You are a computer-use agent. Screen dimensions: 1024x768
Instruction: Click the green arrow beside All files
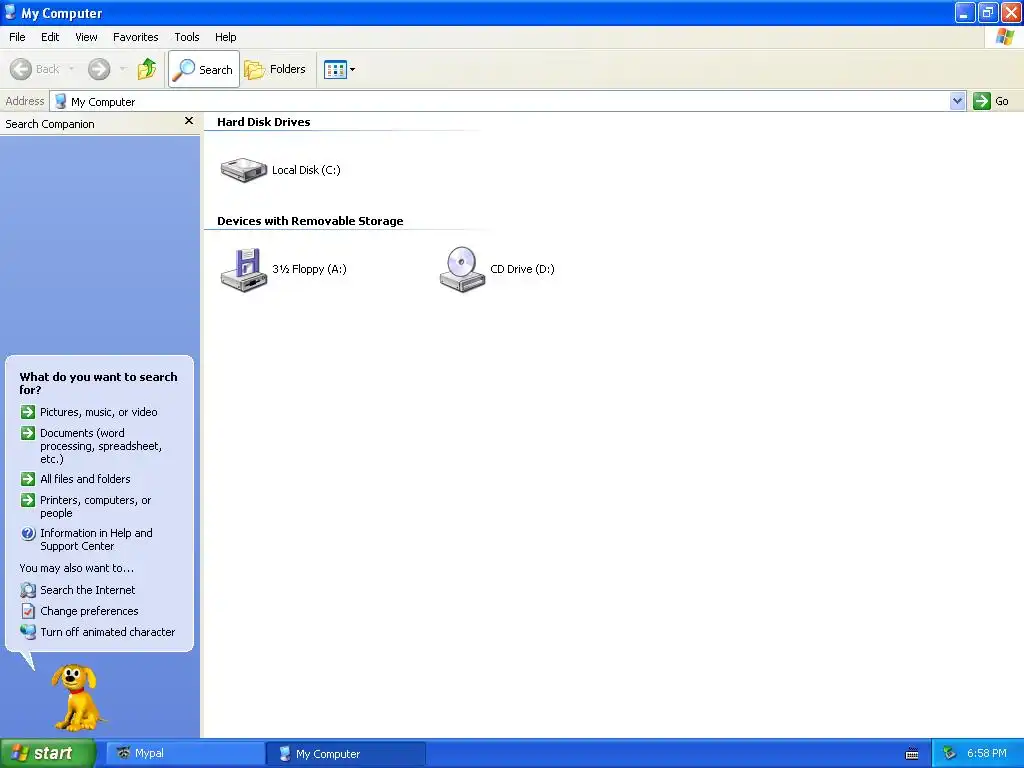27,479
